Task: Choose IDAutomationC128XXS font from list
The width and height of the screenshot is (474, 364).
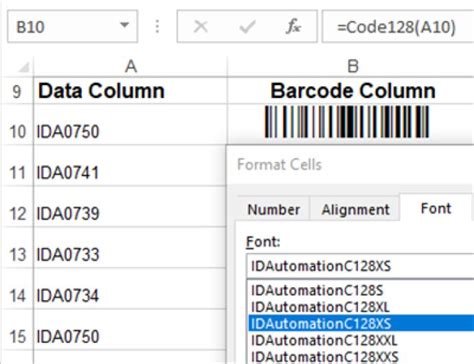Action: (361, 356)
